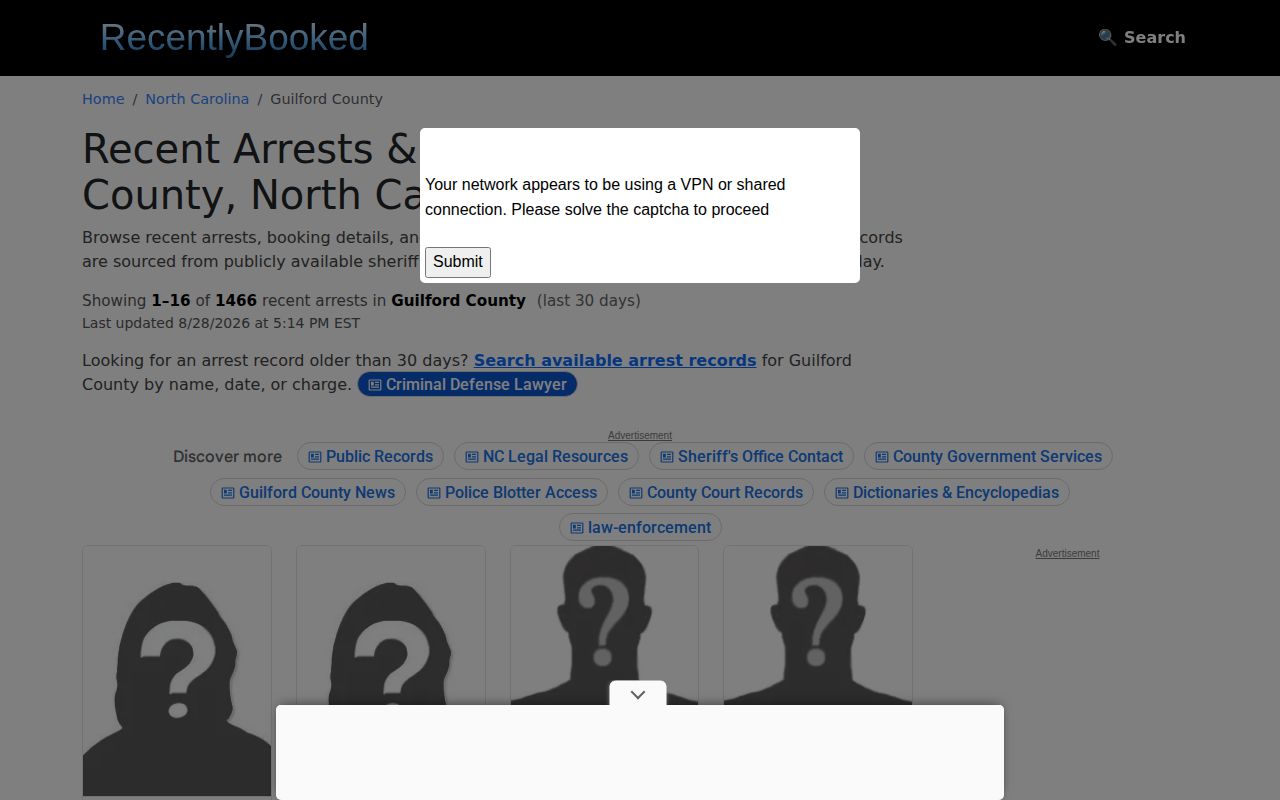Click the Criminal Defense Lawyer pill
The image size is (1280, 800).
click(467, 384)
